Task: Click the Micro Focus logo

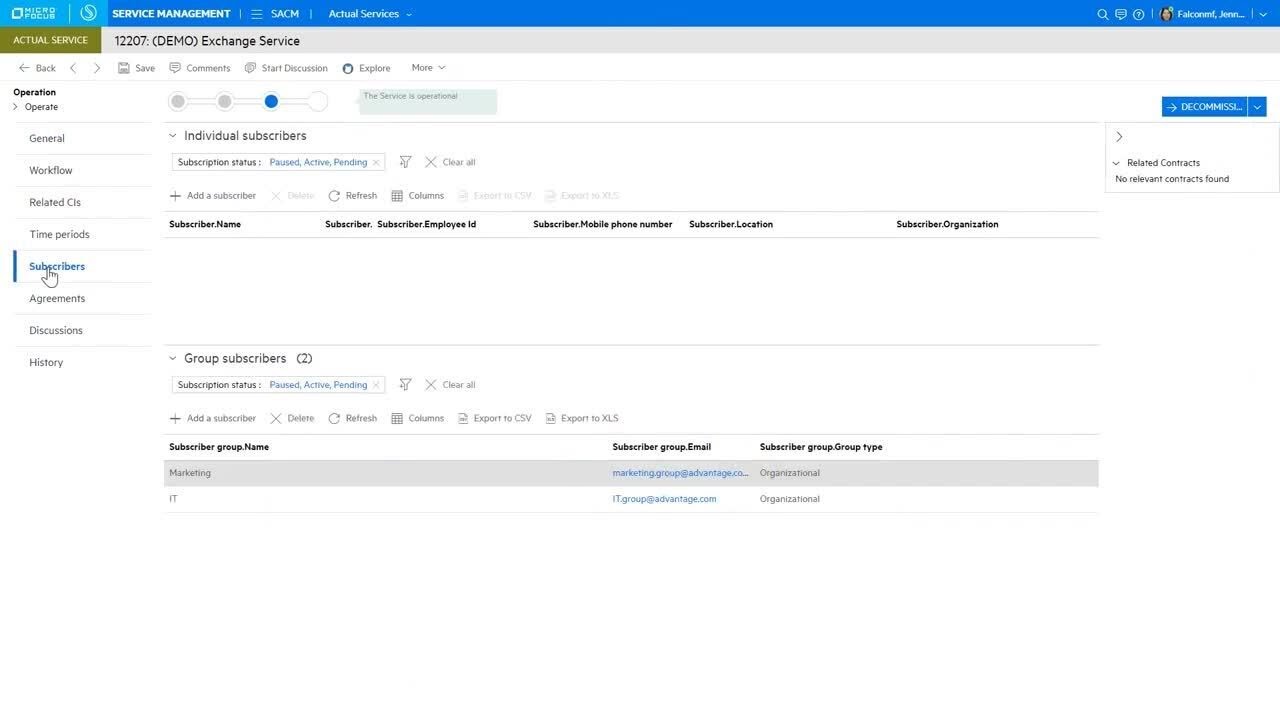Action: coord(33,13)
